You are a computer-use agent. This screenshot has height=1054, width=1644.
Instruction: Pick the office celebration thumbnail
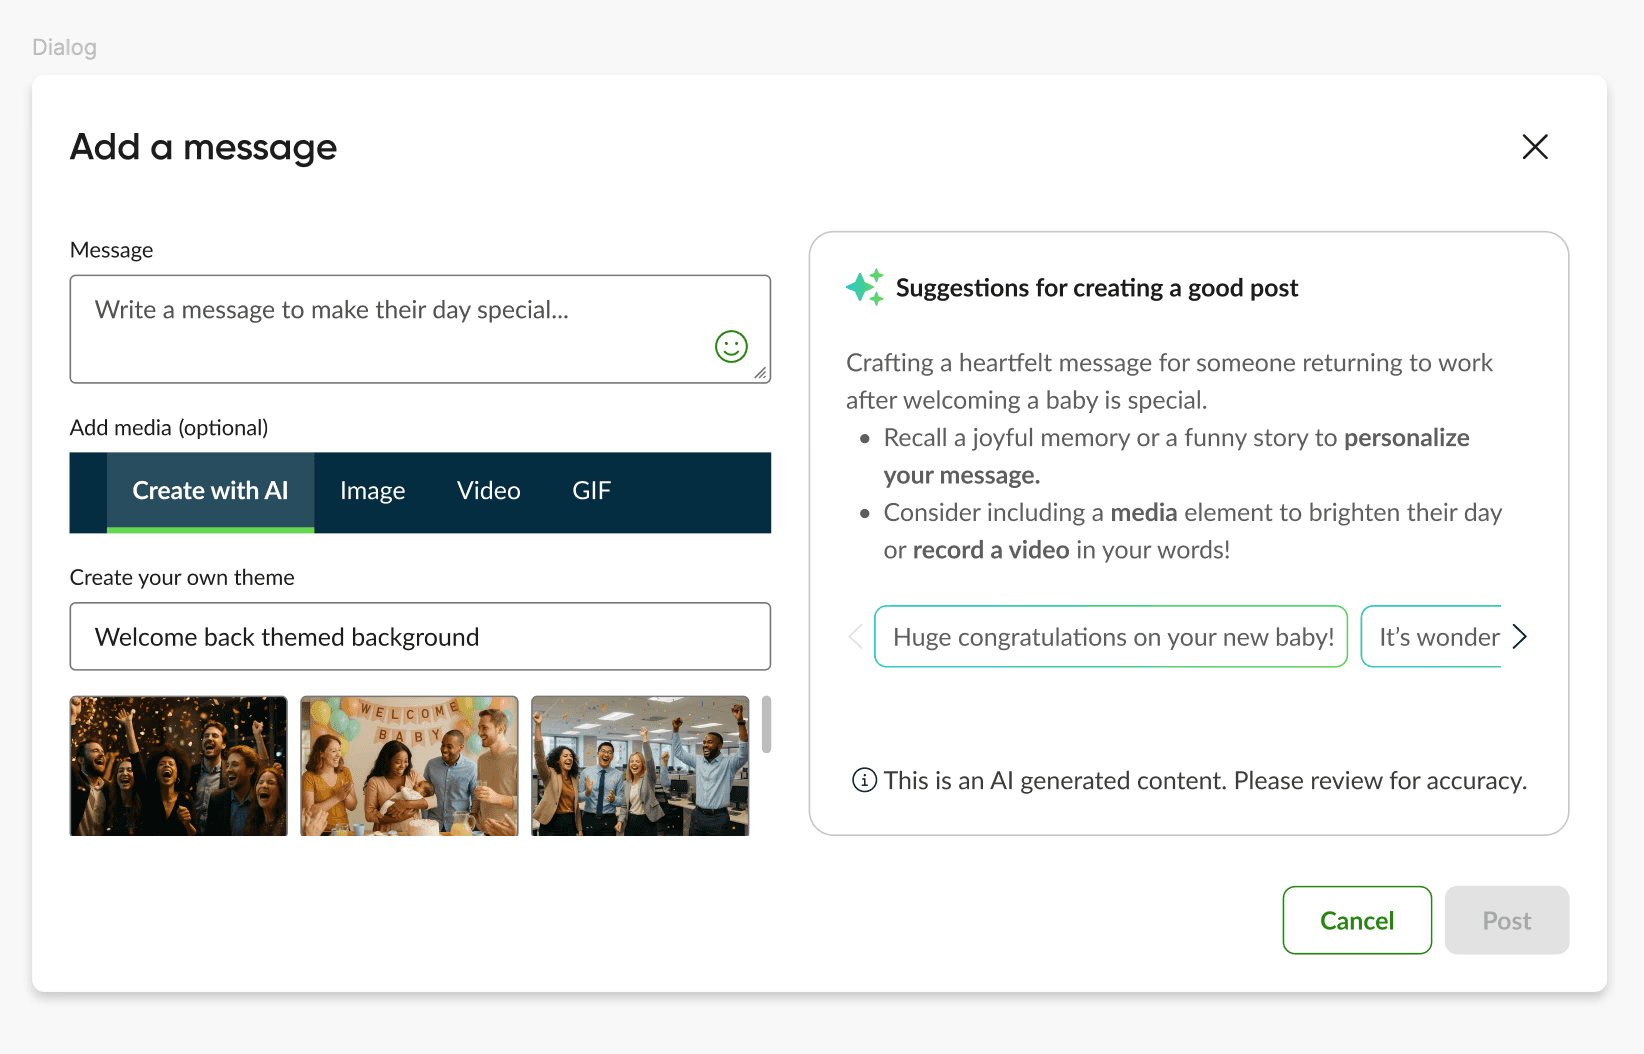(x=640, y=766)
